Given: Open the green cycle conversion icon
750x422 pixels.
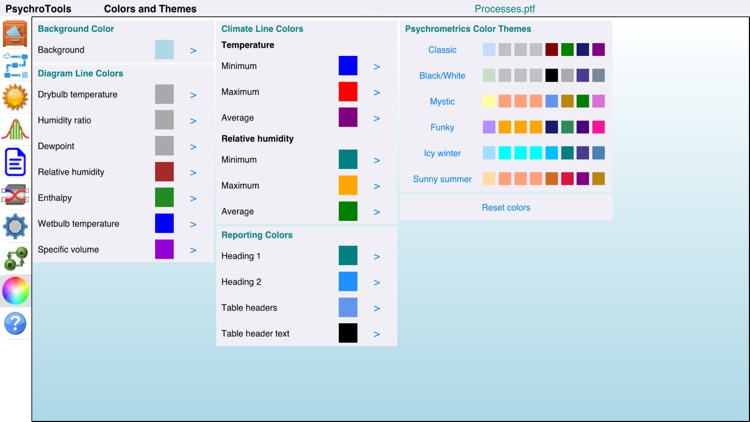Looking at the screenshot, I should [x=15, y=259].
